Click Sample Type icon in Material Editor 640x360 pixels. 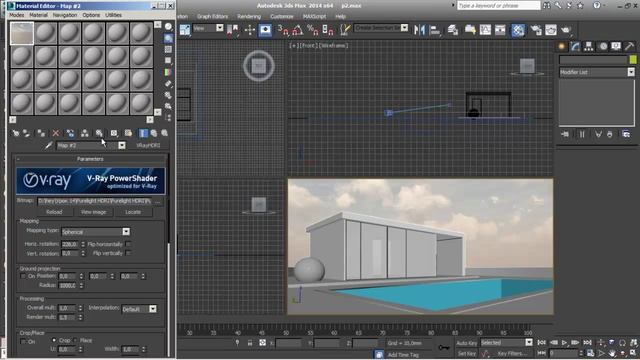pyautogui.click(x=168, y=27)
